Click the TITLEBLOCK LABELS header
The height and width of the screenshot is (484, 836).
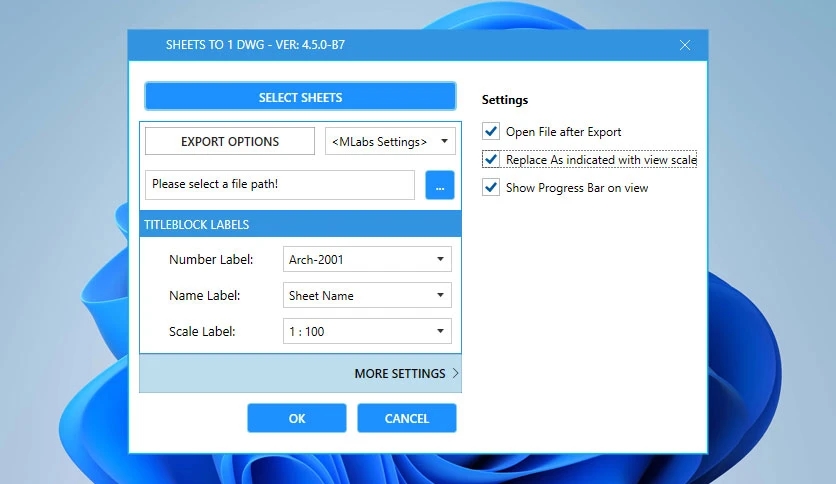pos(300,224)
